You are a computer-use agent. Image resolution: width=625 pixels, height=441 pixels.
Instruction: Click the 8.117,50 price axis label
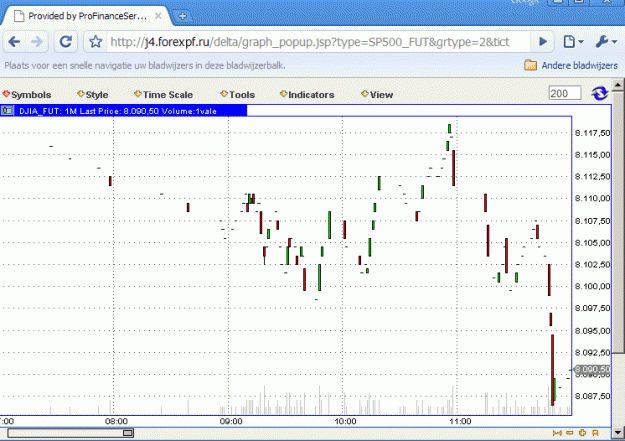click(592, 133)
